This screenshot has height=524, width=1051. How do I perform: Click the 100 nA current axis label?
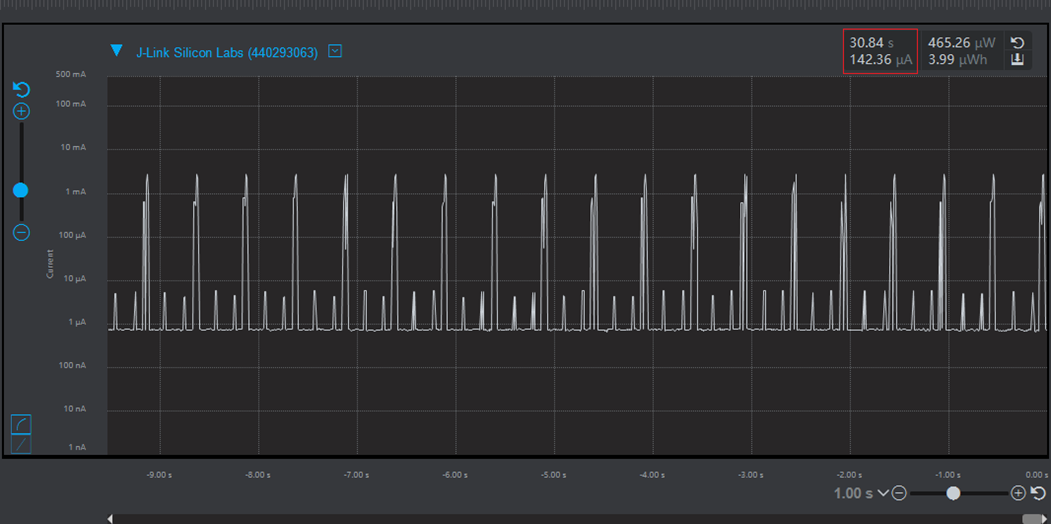click(73, 365)
